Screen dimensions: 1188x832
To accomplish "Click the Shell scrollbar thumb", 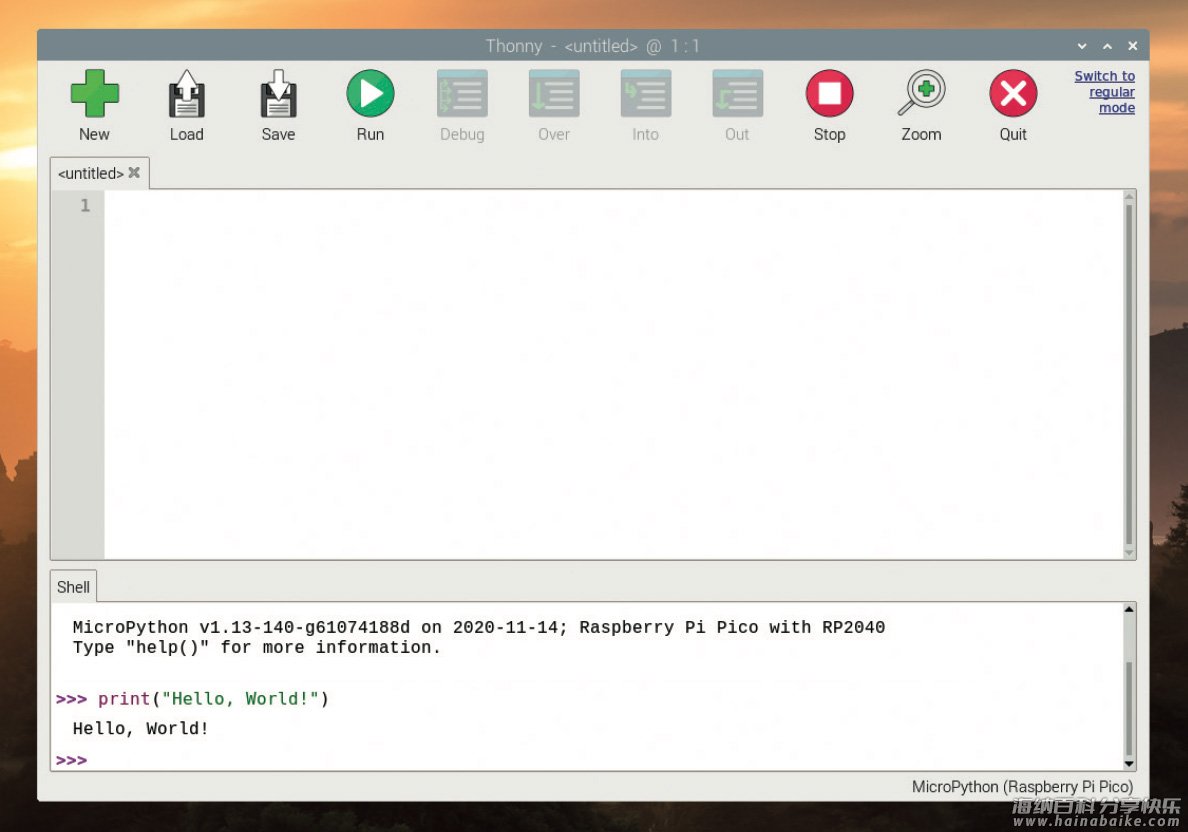I will click(x=1129, y=709).
